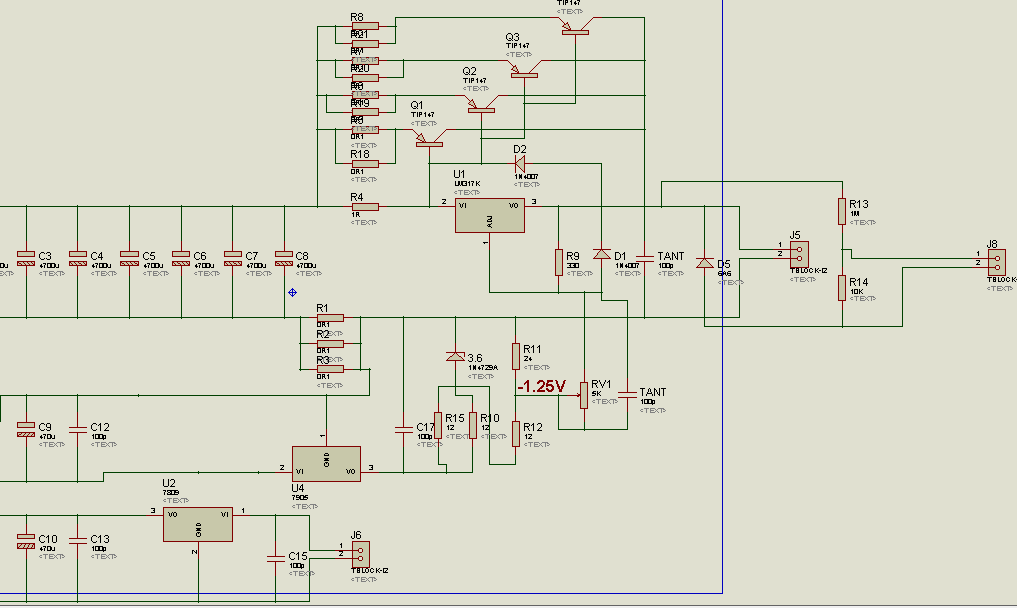Select capacitor C6 symbol

(181, 258)
